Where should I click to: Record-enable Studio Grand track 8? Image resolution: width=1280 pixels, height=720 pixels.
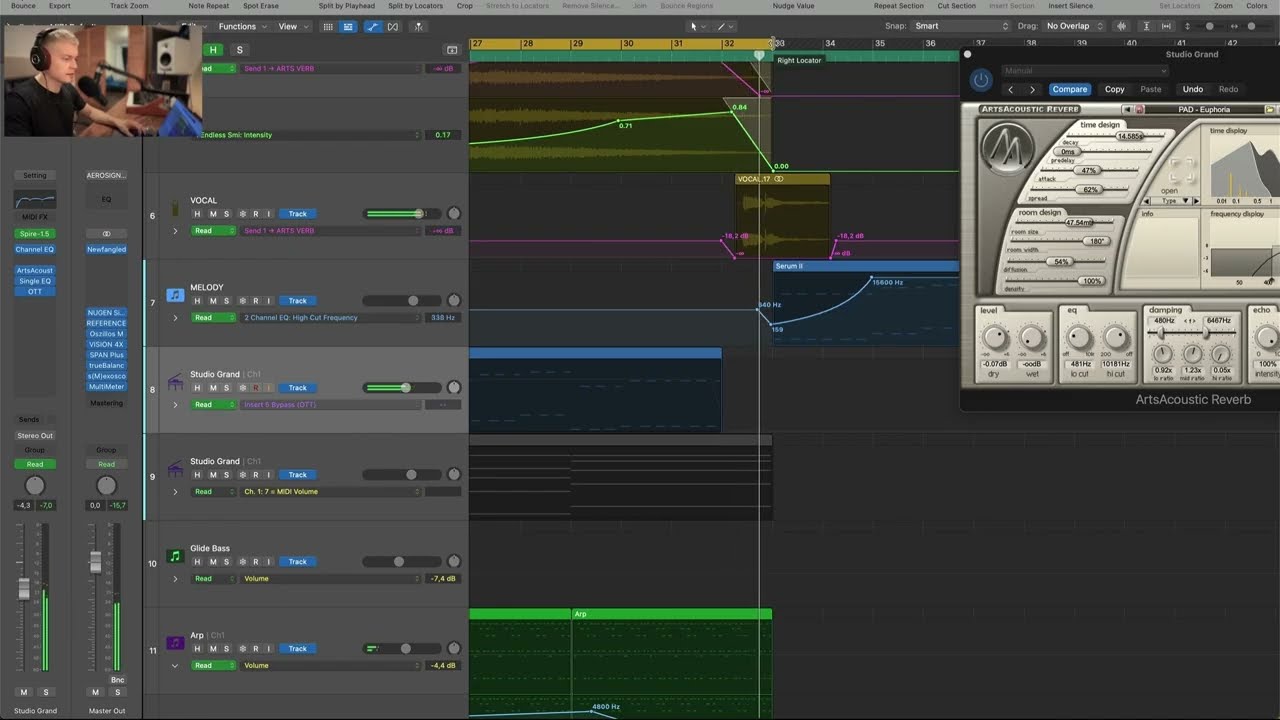click(x=255, y=388)
